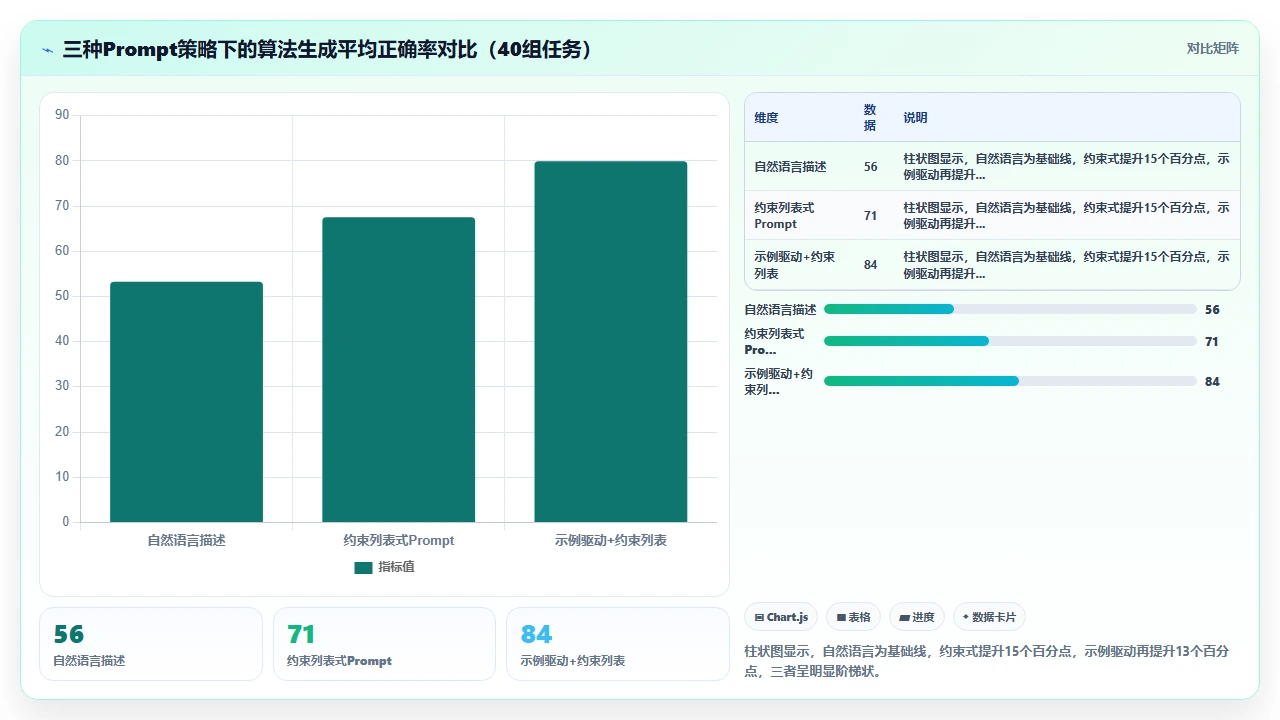
Task: Click the 自然语言描述 x-axis label
Action: (x=186, y=540)
